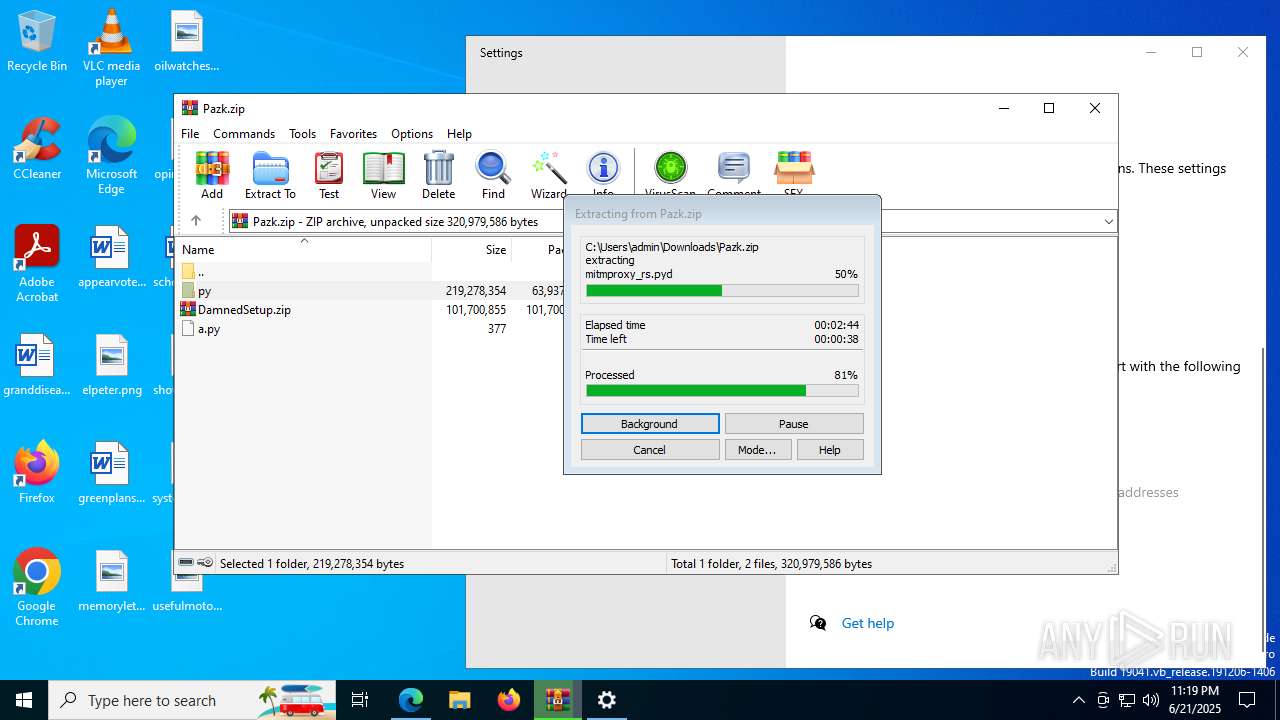Click the SFX toolbar icon

(794, 175)
